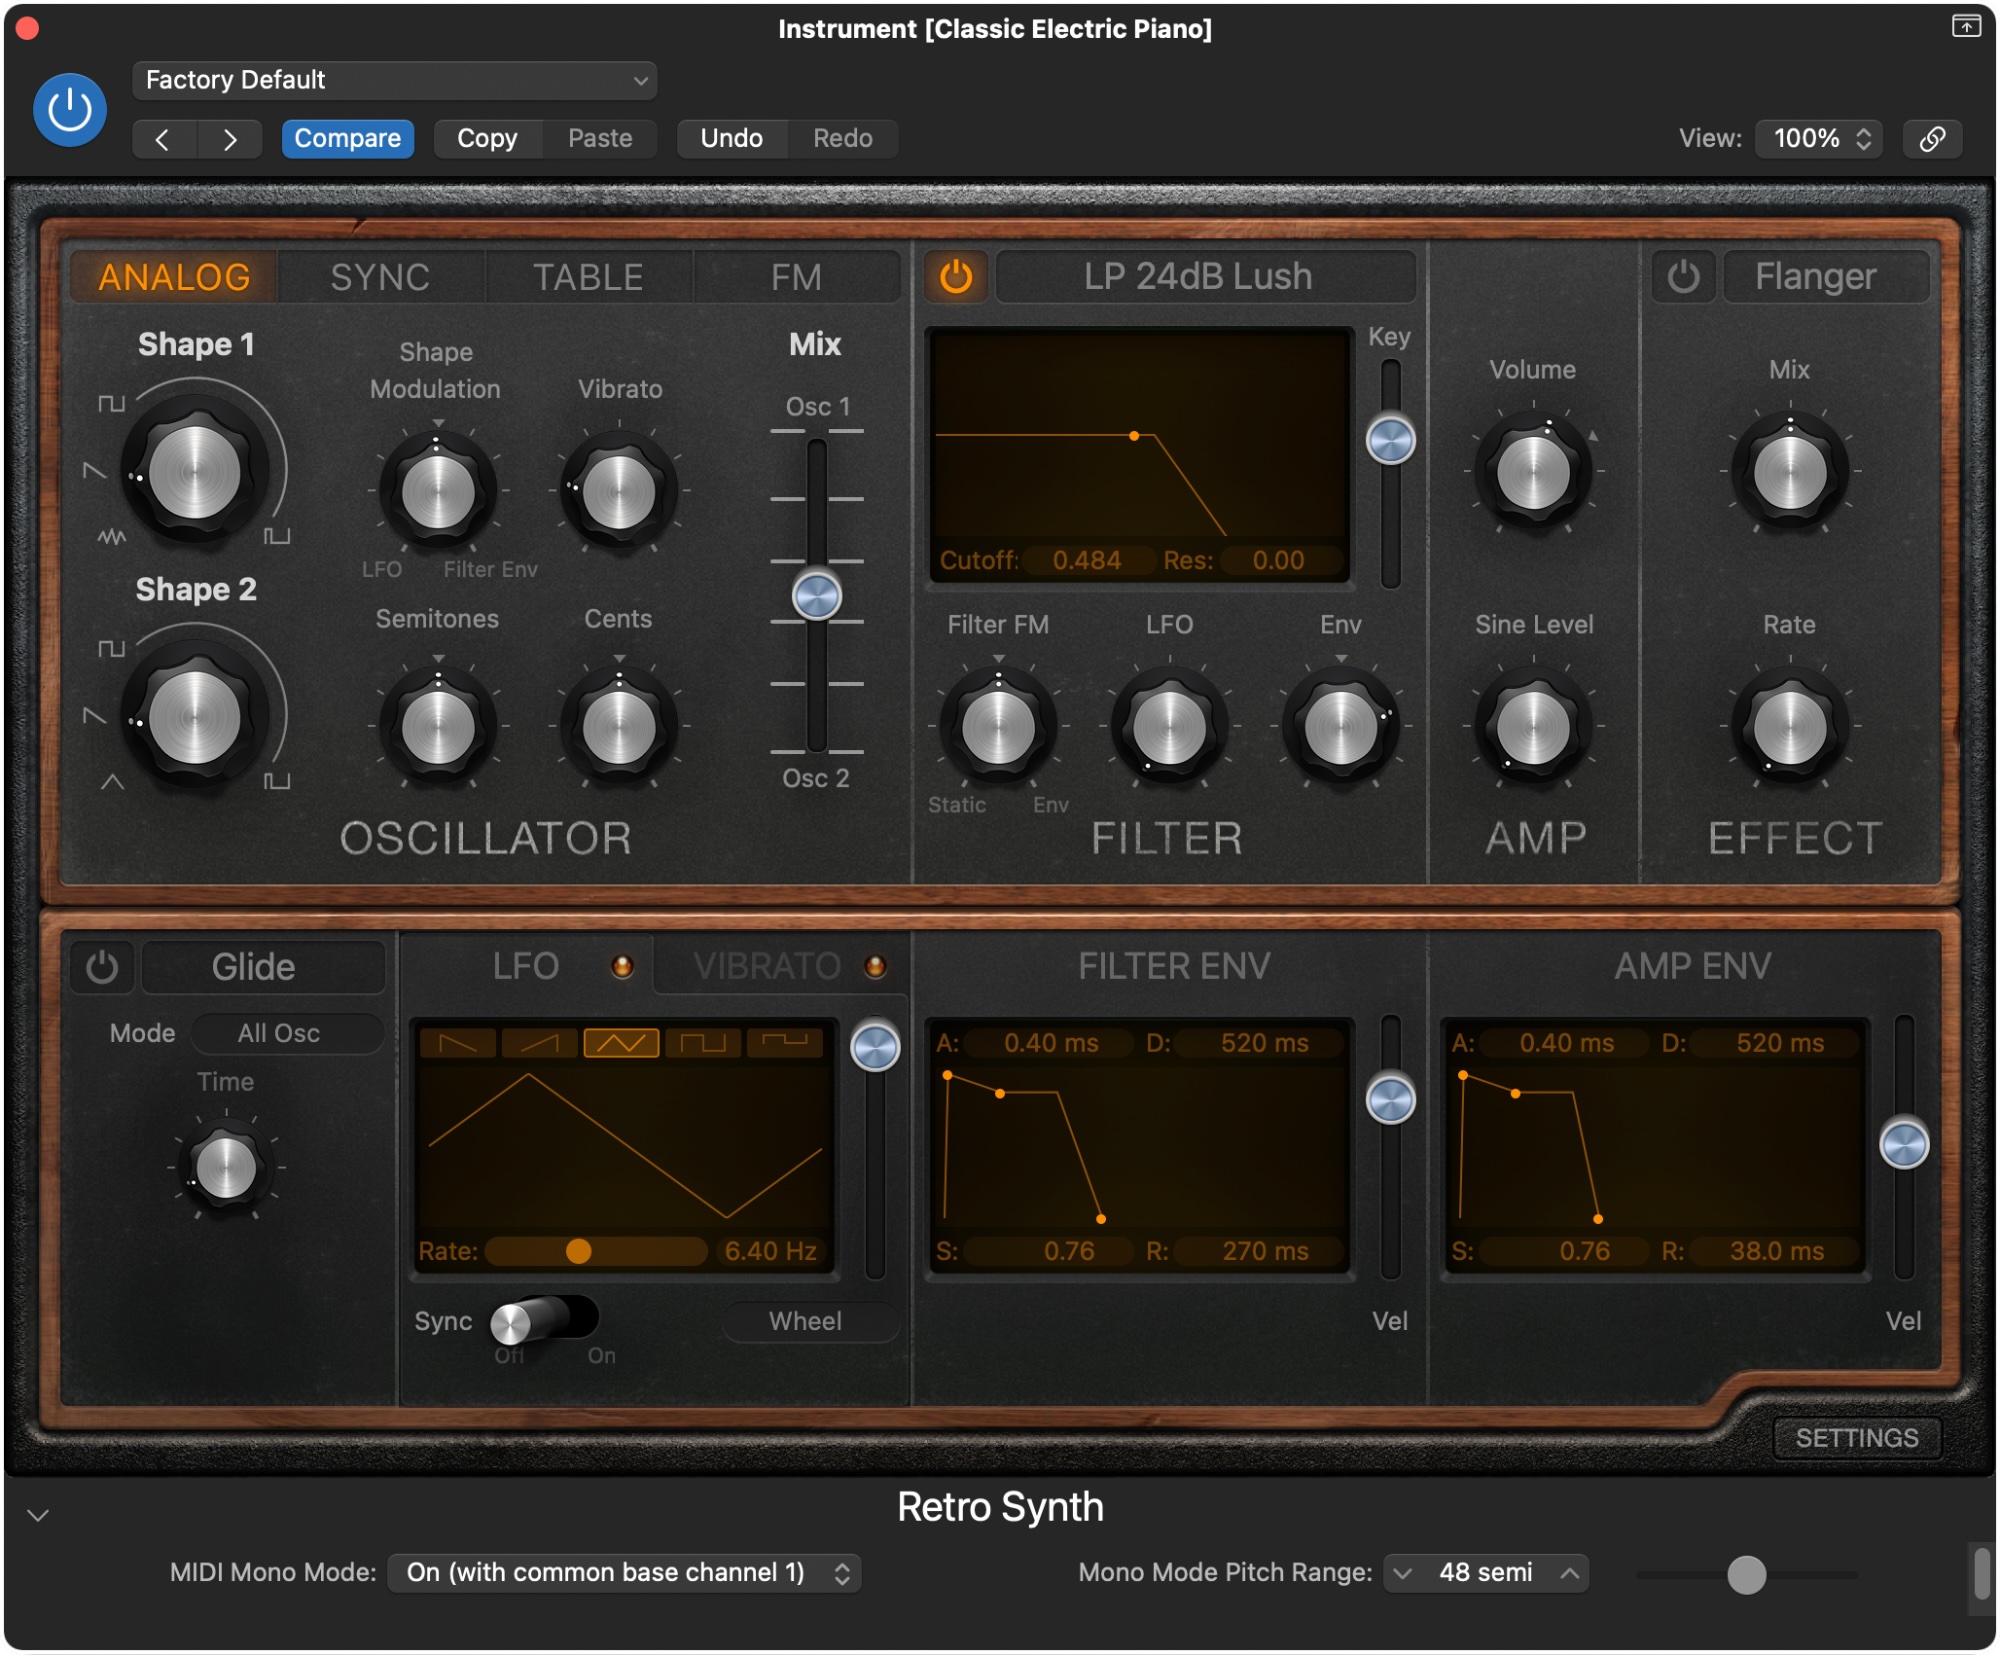Select the rising sawtooth LFO waveform

pos(540,1043)
